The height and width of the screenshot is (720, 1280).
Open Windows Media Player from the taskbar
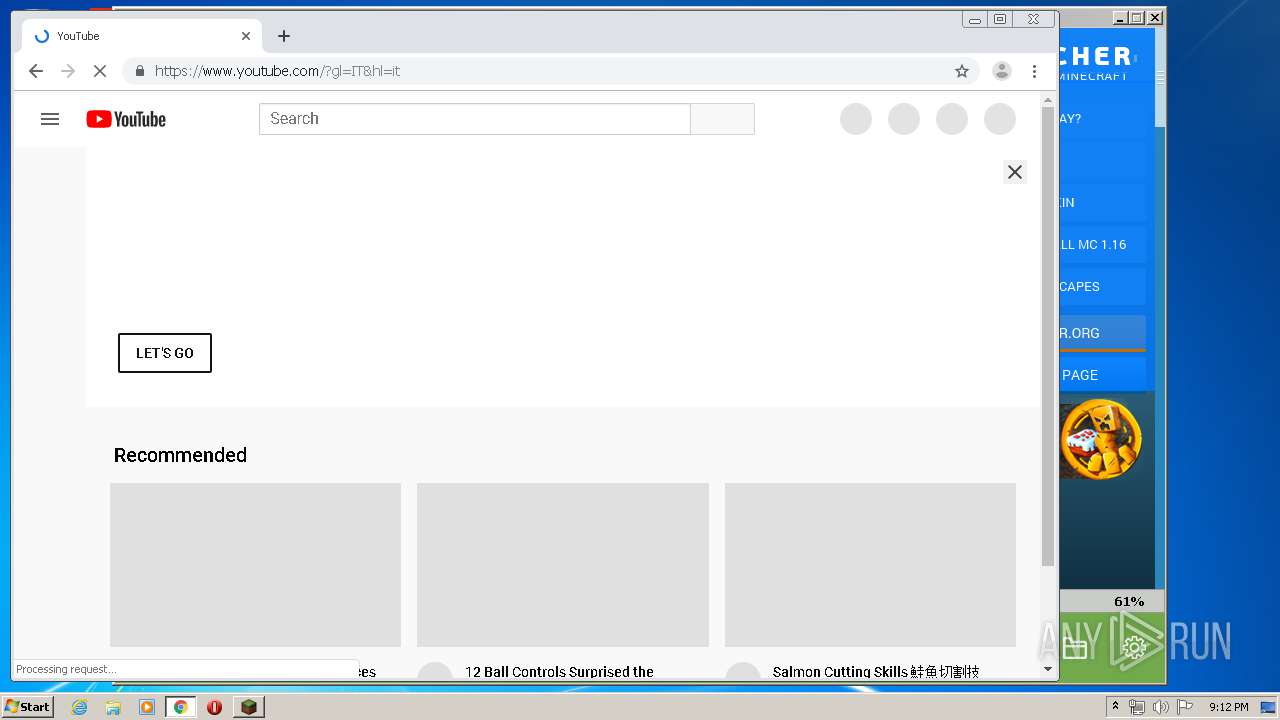click(x=147, y=707)
